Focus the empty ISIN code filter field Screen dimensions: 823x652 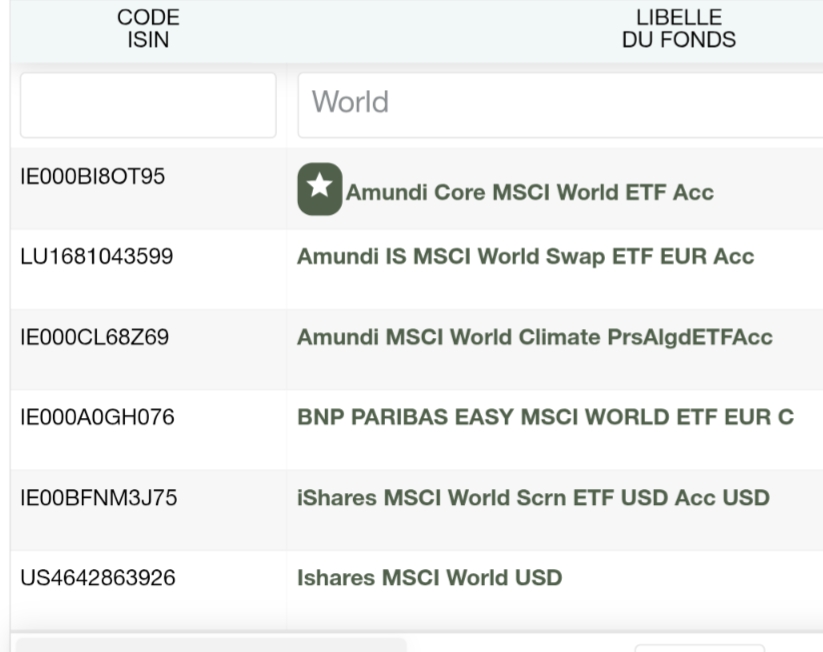[148, 105]
